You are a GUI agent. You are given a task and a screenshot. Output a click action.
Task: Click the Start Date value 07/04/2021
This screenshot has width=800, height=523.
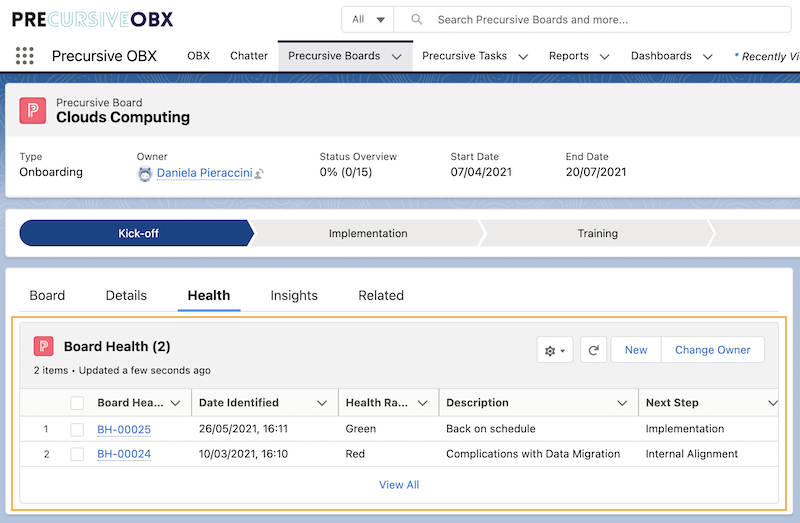(x=481, y=172)
